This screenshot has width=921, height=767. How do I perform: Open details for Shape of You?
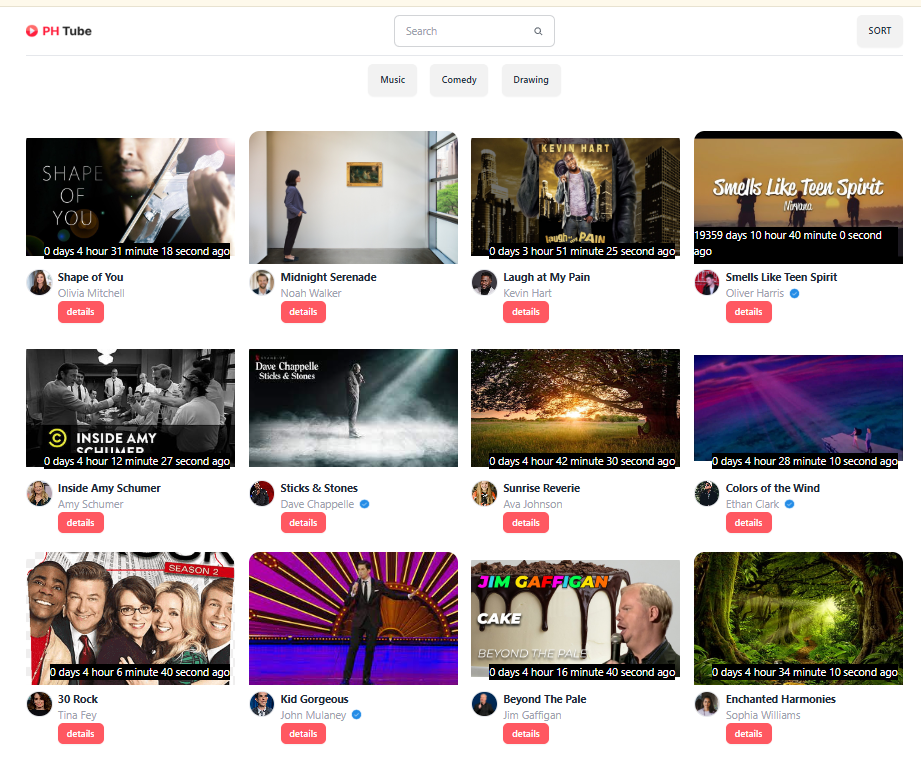(80, 312)
